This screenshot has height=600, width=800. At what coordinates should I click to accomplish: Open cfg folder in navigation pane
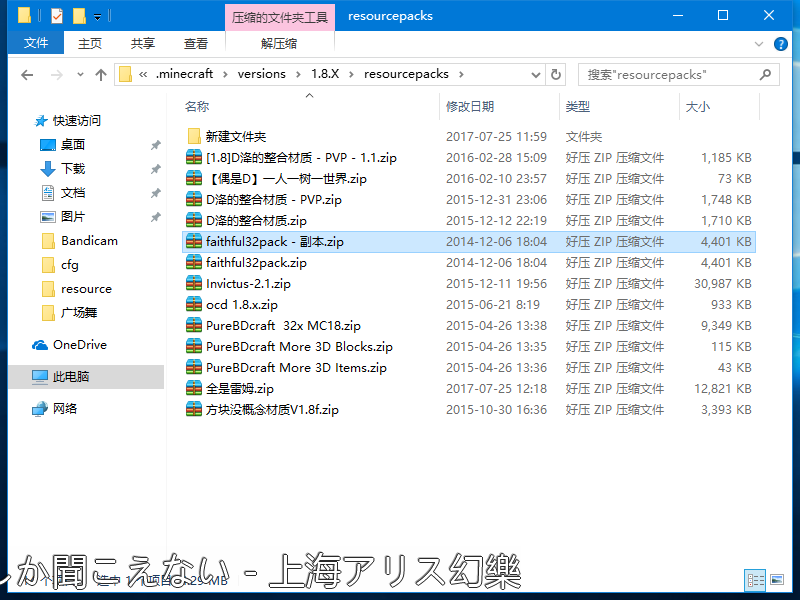(70, 265)
